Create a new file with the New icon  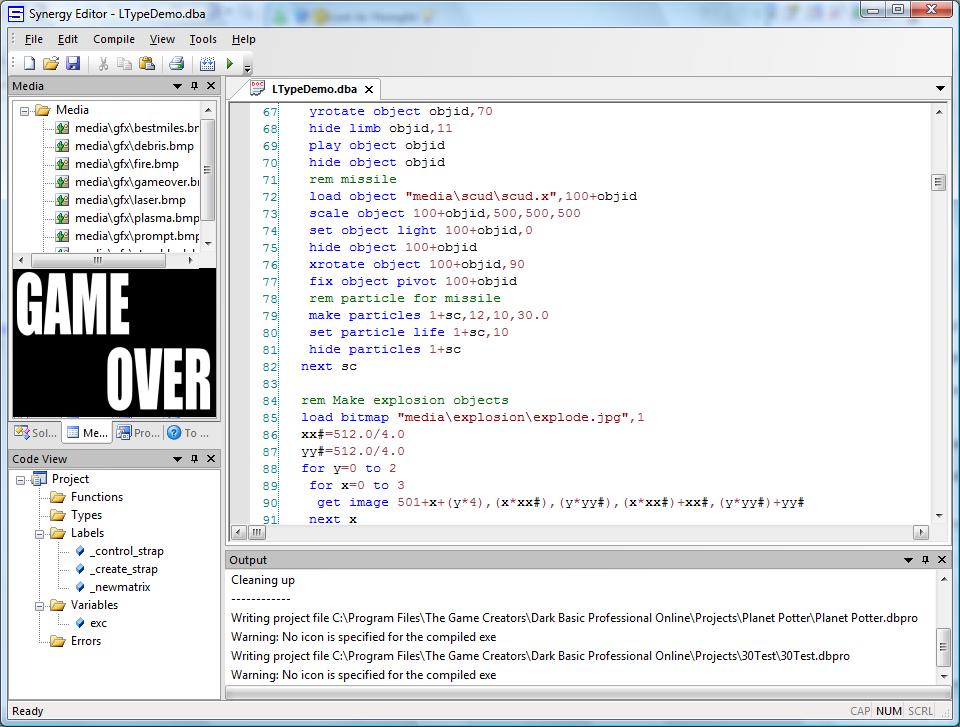(29, 63)
